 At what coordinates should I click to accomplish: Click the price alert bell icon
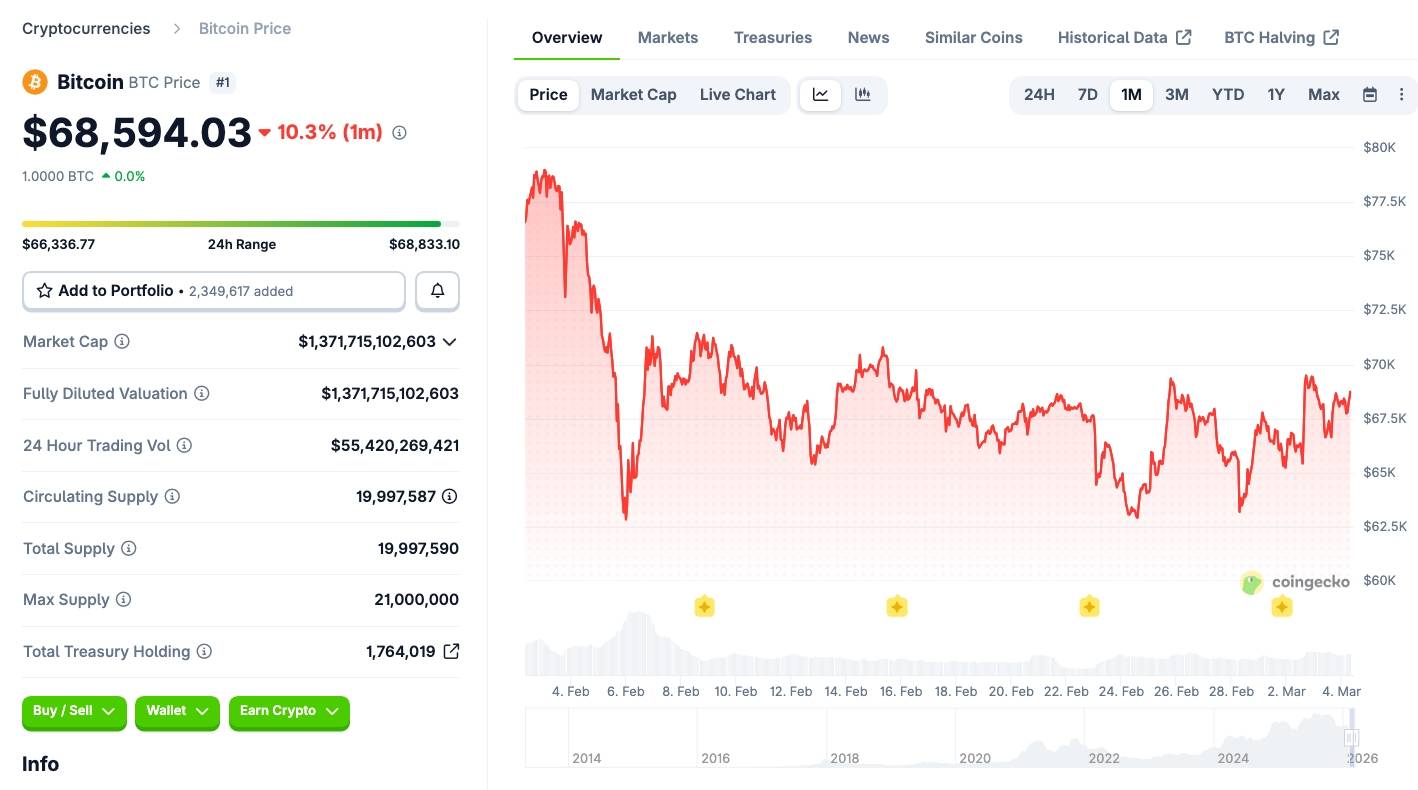437,290
